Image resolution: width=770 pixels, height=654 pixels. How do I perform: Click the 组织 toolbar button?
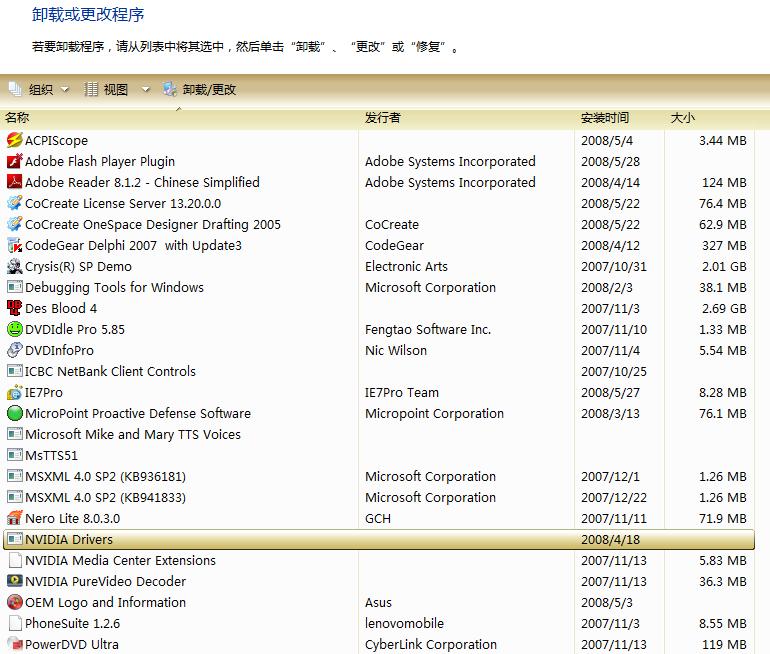tap(31, 89)
